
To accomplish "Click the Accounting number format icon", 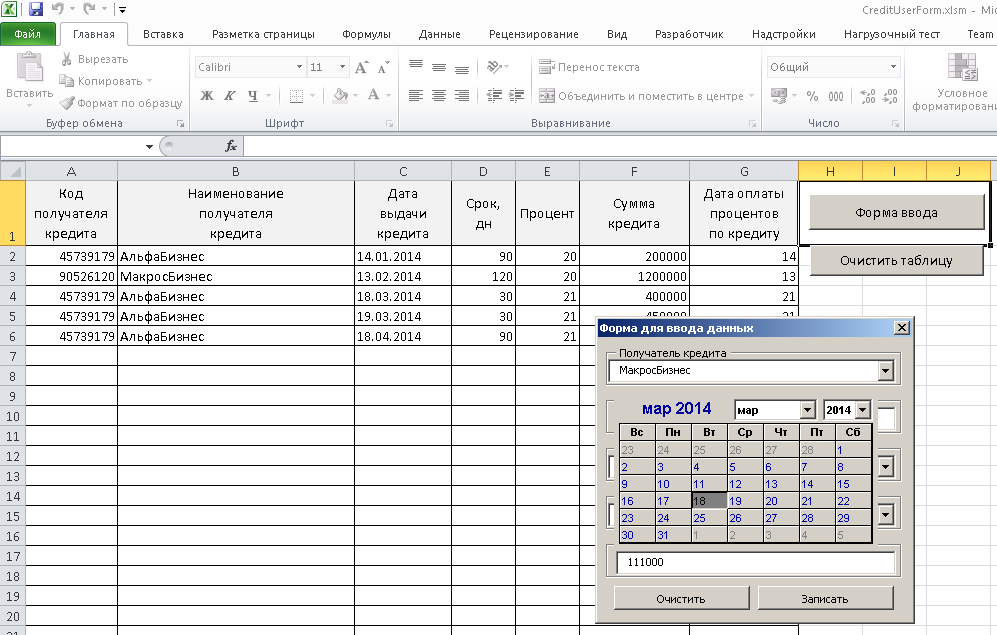I will [779, 95].
